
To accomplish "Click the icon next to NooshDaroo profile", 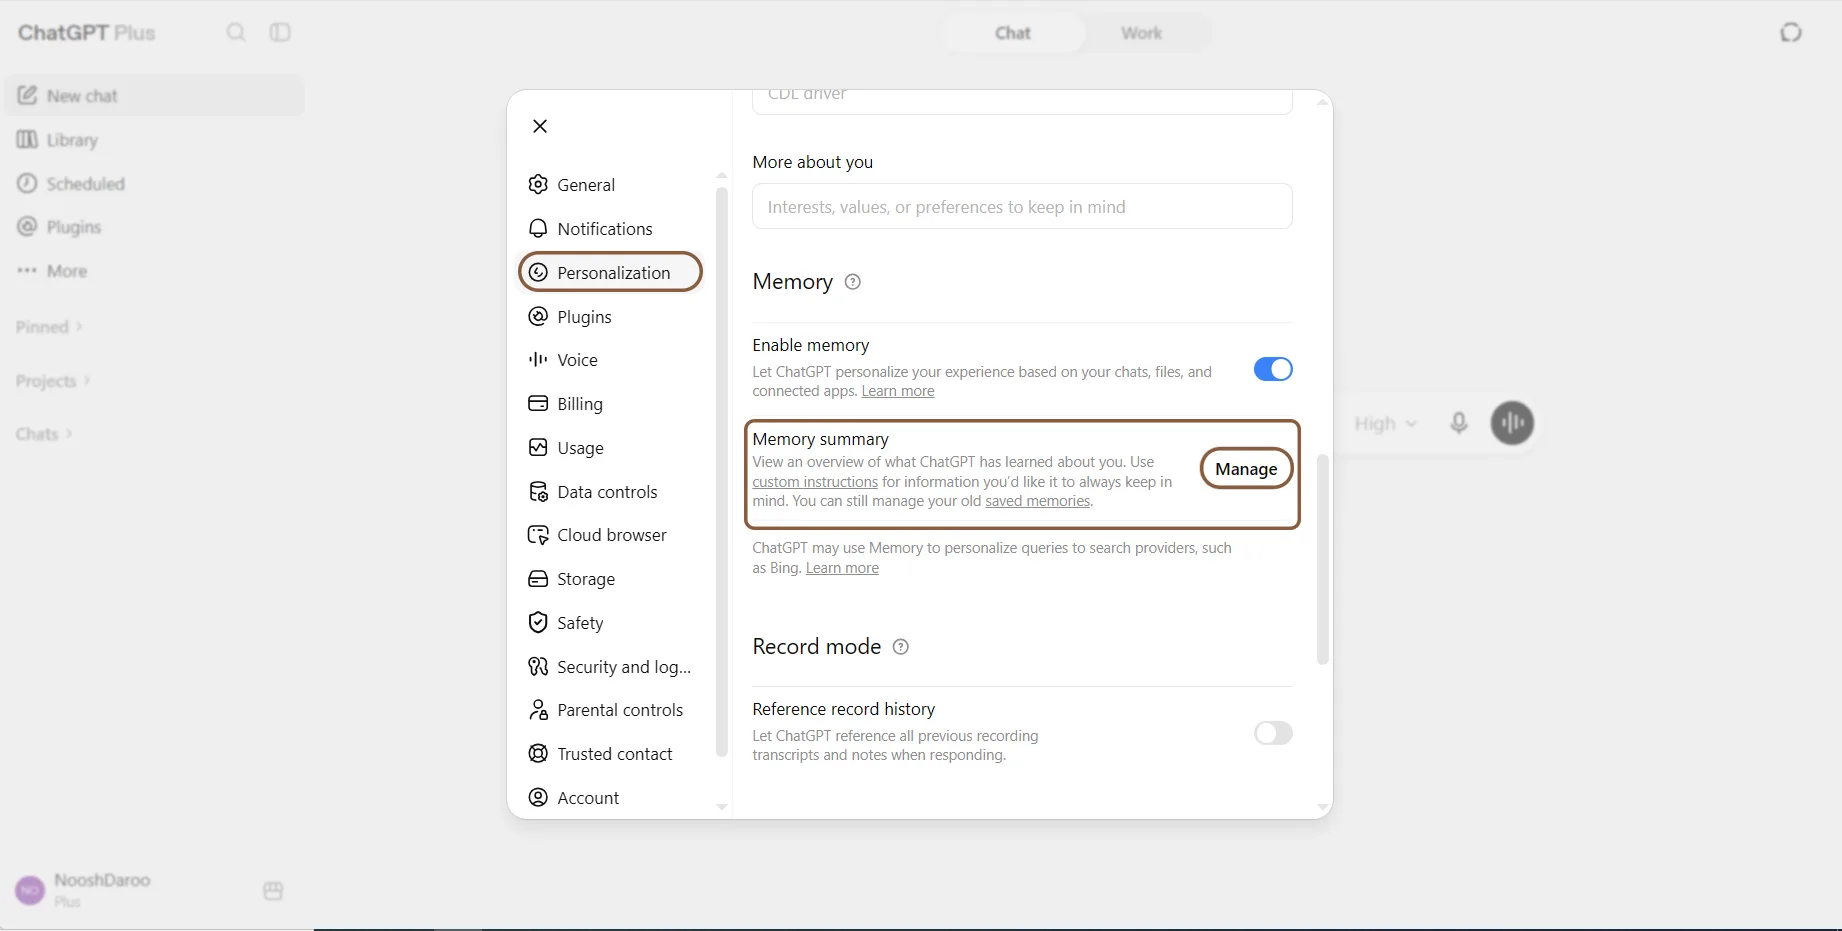I will coord(273,891).
